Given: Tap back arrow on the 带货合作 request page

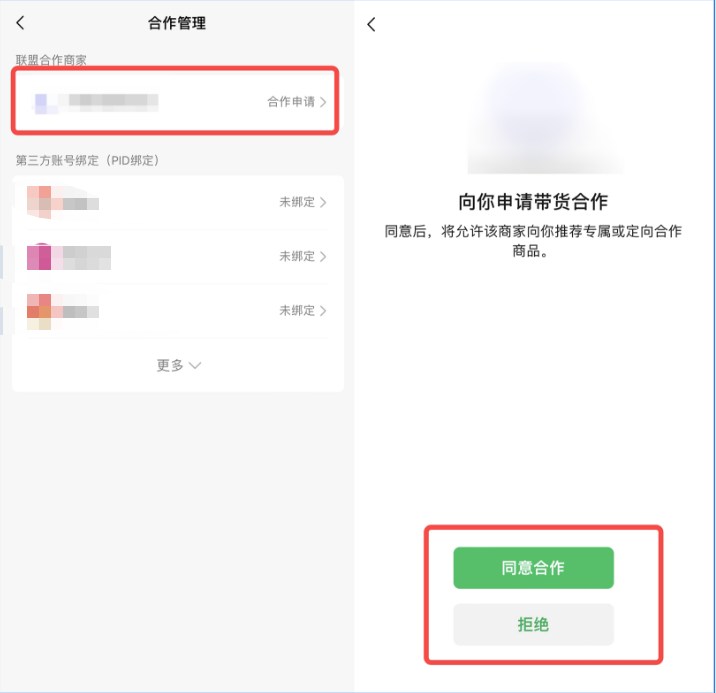Looking at the screenshot, I should click(x=371, y=24).
